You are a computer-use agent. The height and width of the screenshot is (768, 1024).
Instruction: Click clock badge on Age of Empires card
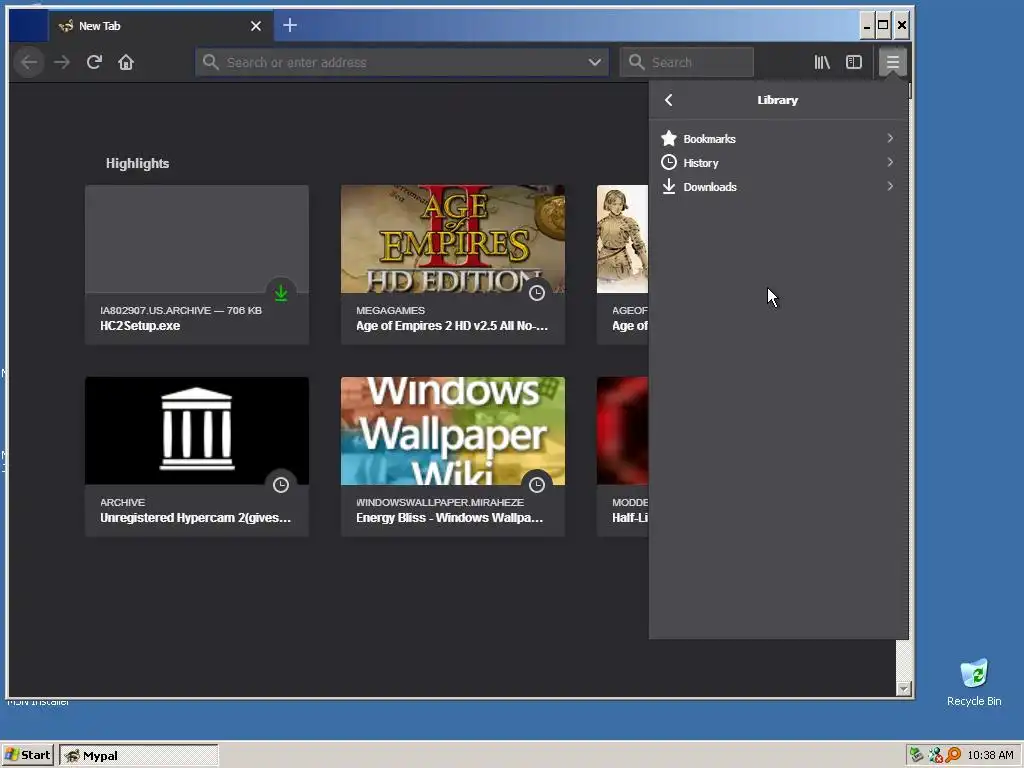(537, 293)
